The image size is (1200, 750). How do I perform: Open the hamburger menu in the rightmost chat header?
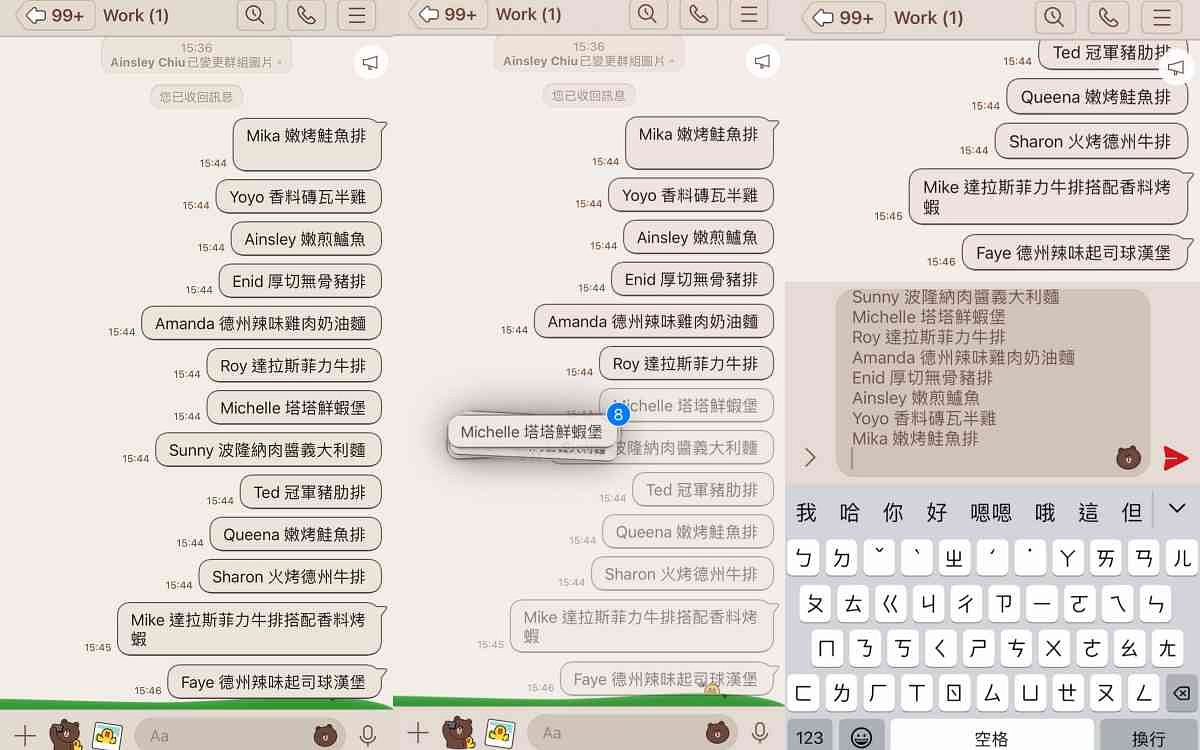(1161, 17)
